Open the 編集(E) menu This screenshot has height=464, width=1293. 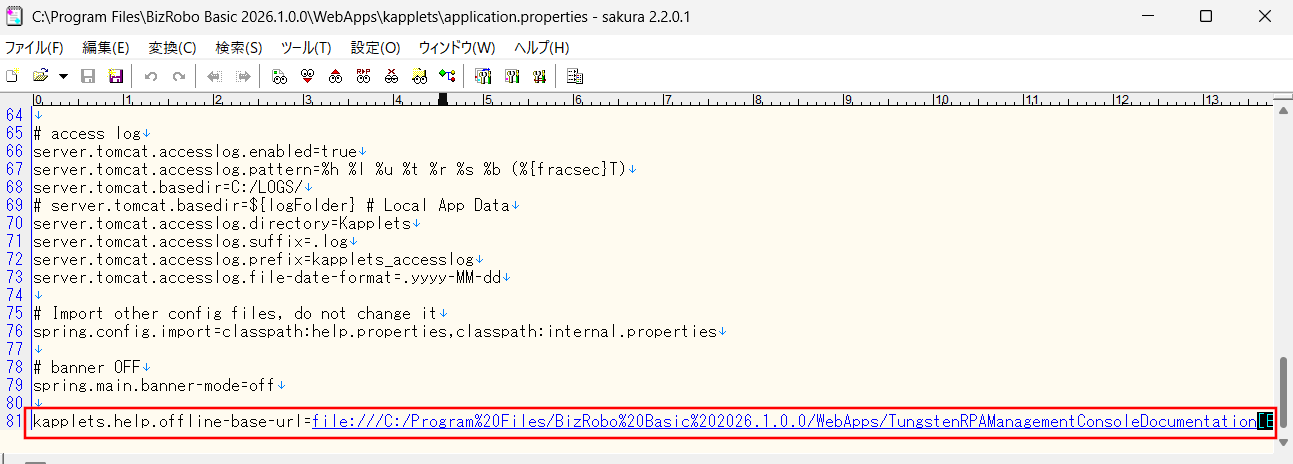pyautogui.click(x=106, y=48)
